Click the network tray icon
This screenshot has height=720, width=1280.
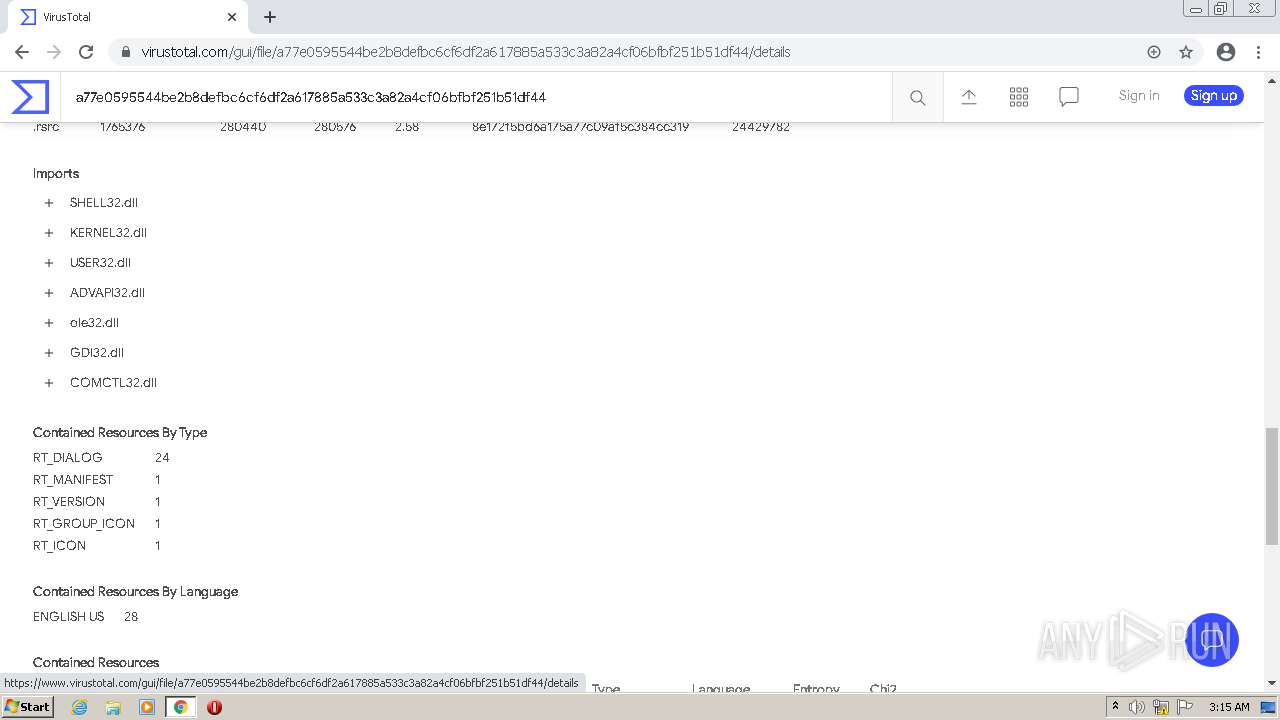click(x=1161, y=707)
